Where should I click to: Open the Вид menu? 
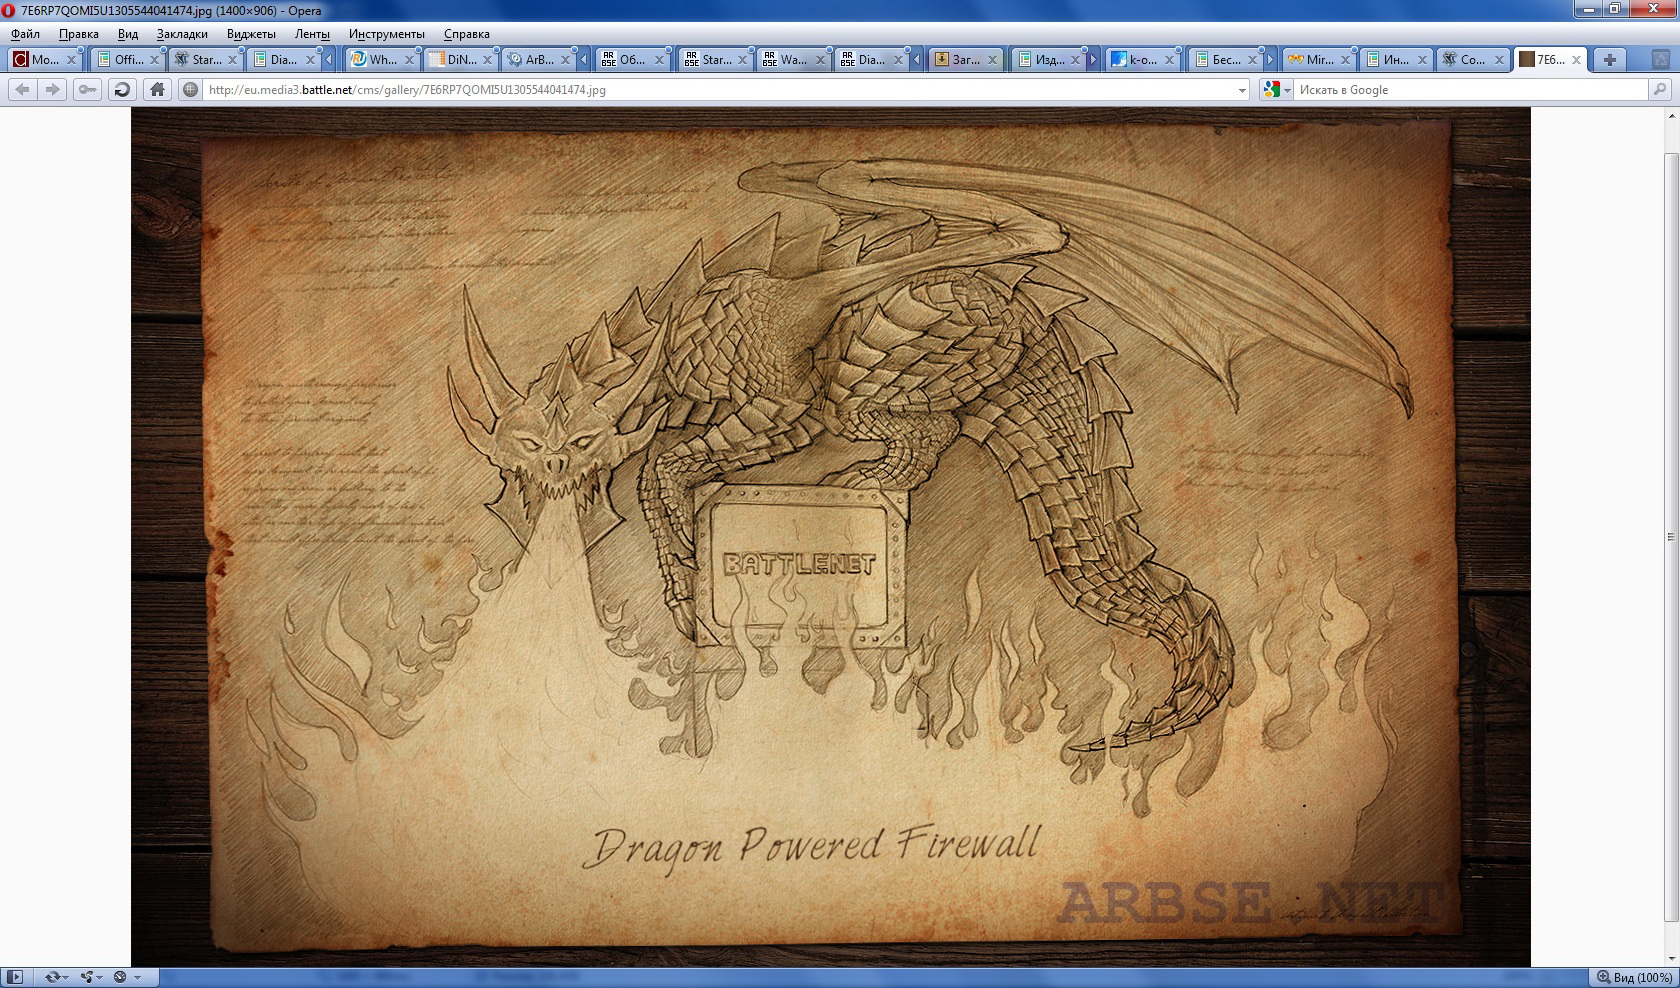click(x=128, y=34)
